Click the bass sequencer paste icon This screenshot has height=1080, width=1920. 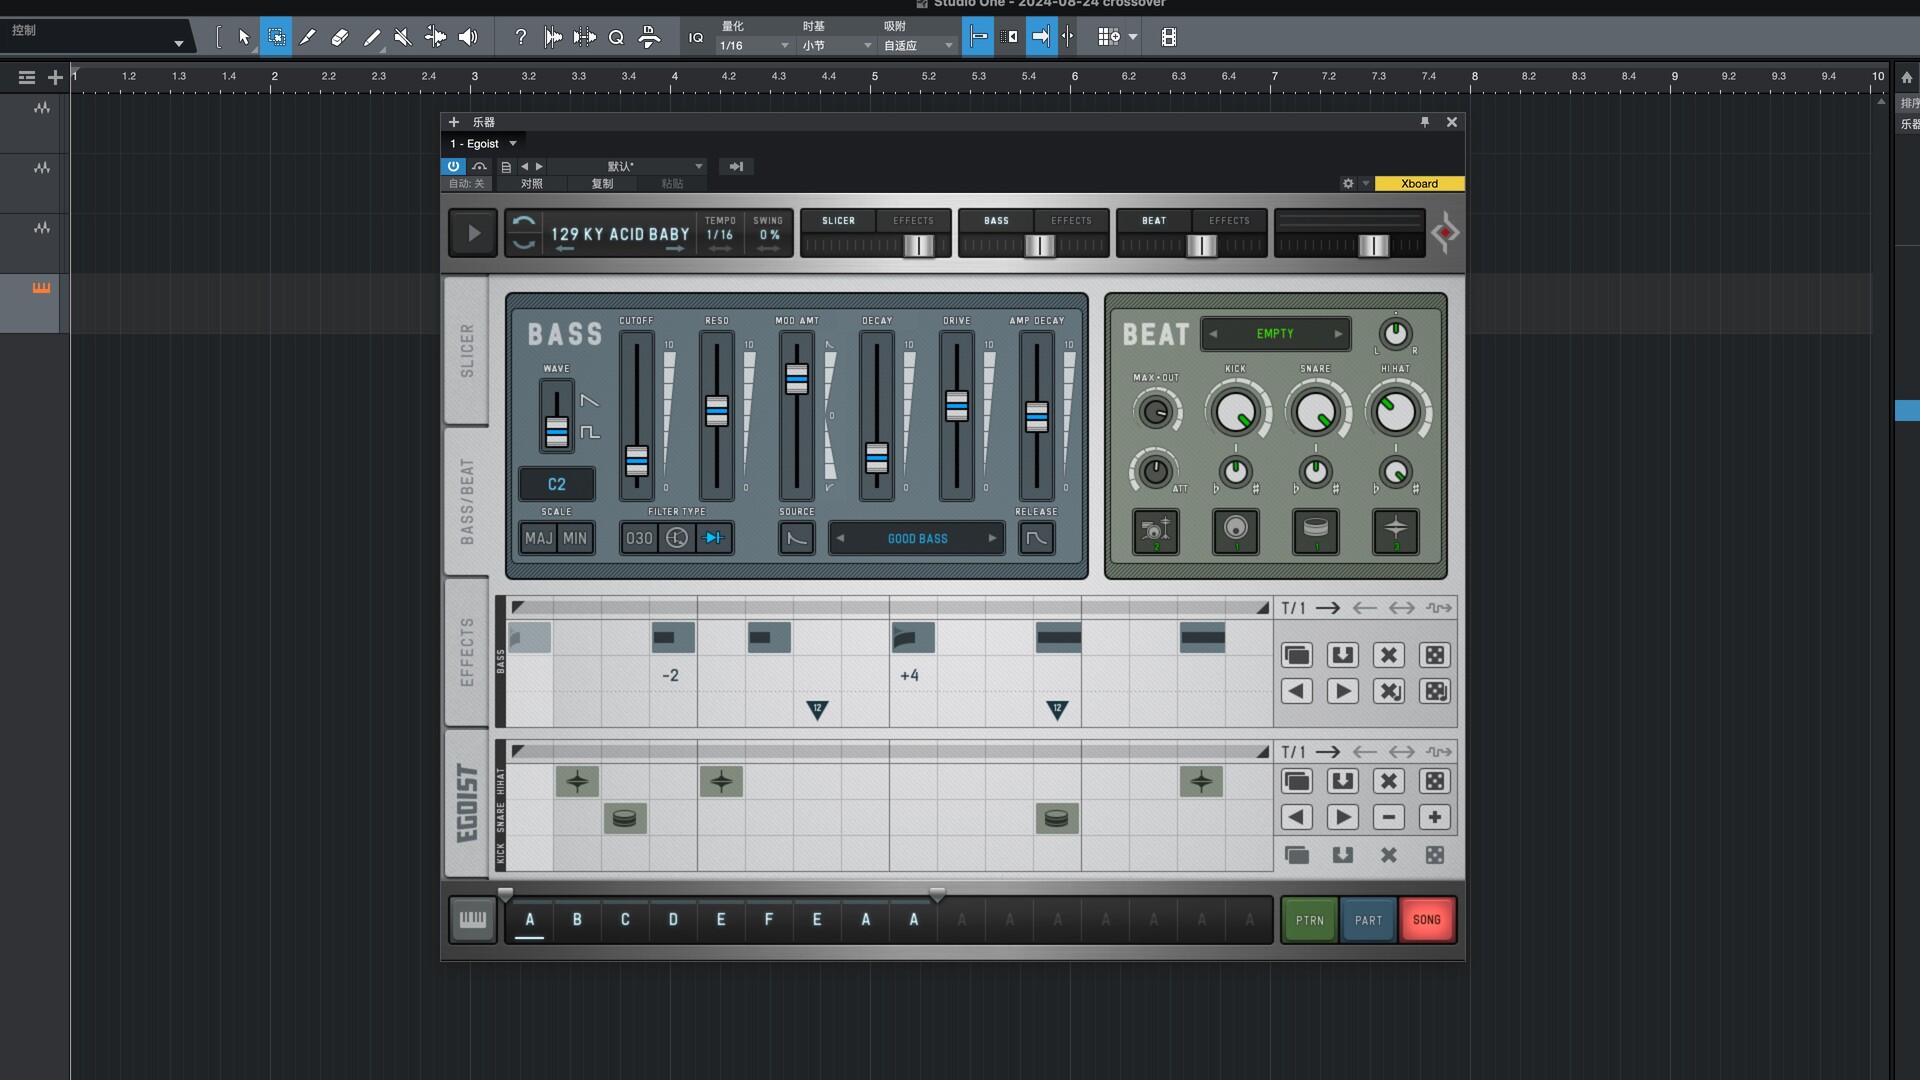click(1342, 655)
